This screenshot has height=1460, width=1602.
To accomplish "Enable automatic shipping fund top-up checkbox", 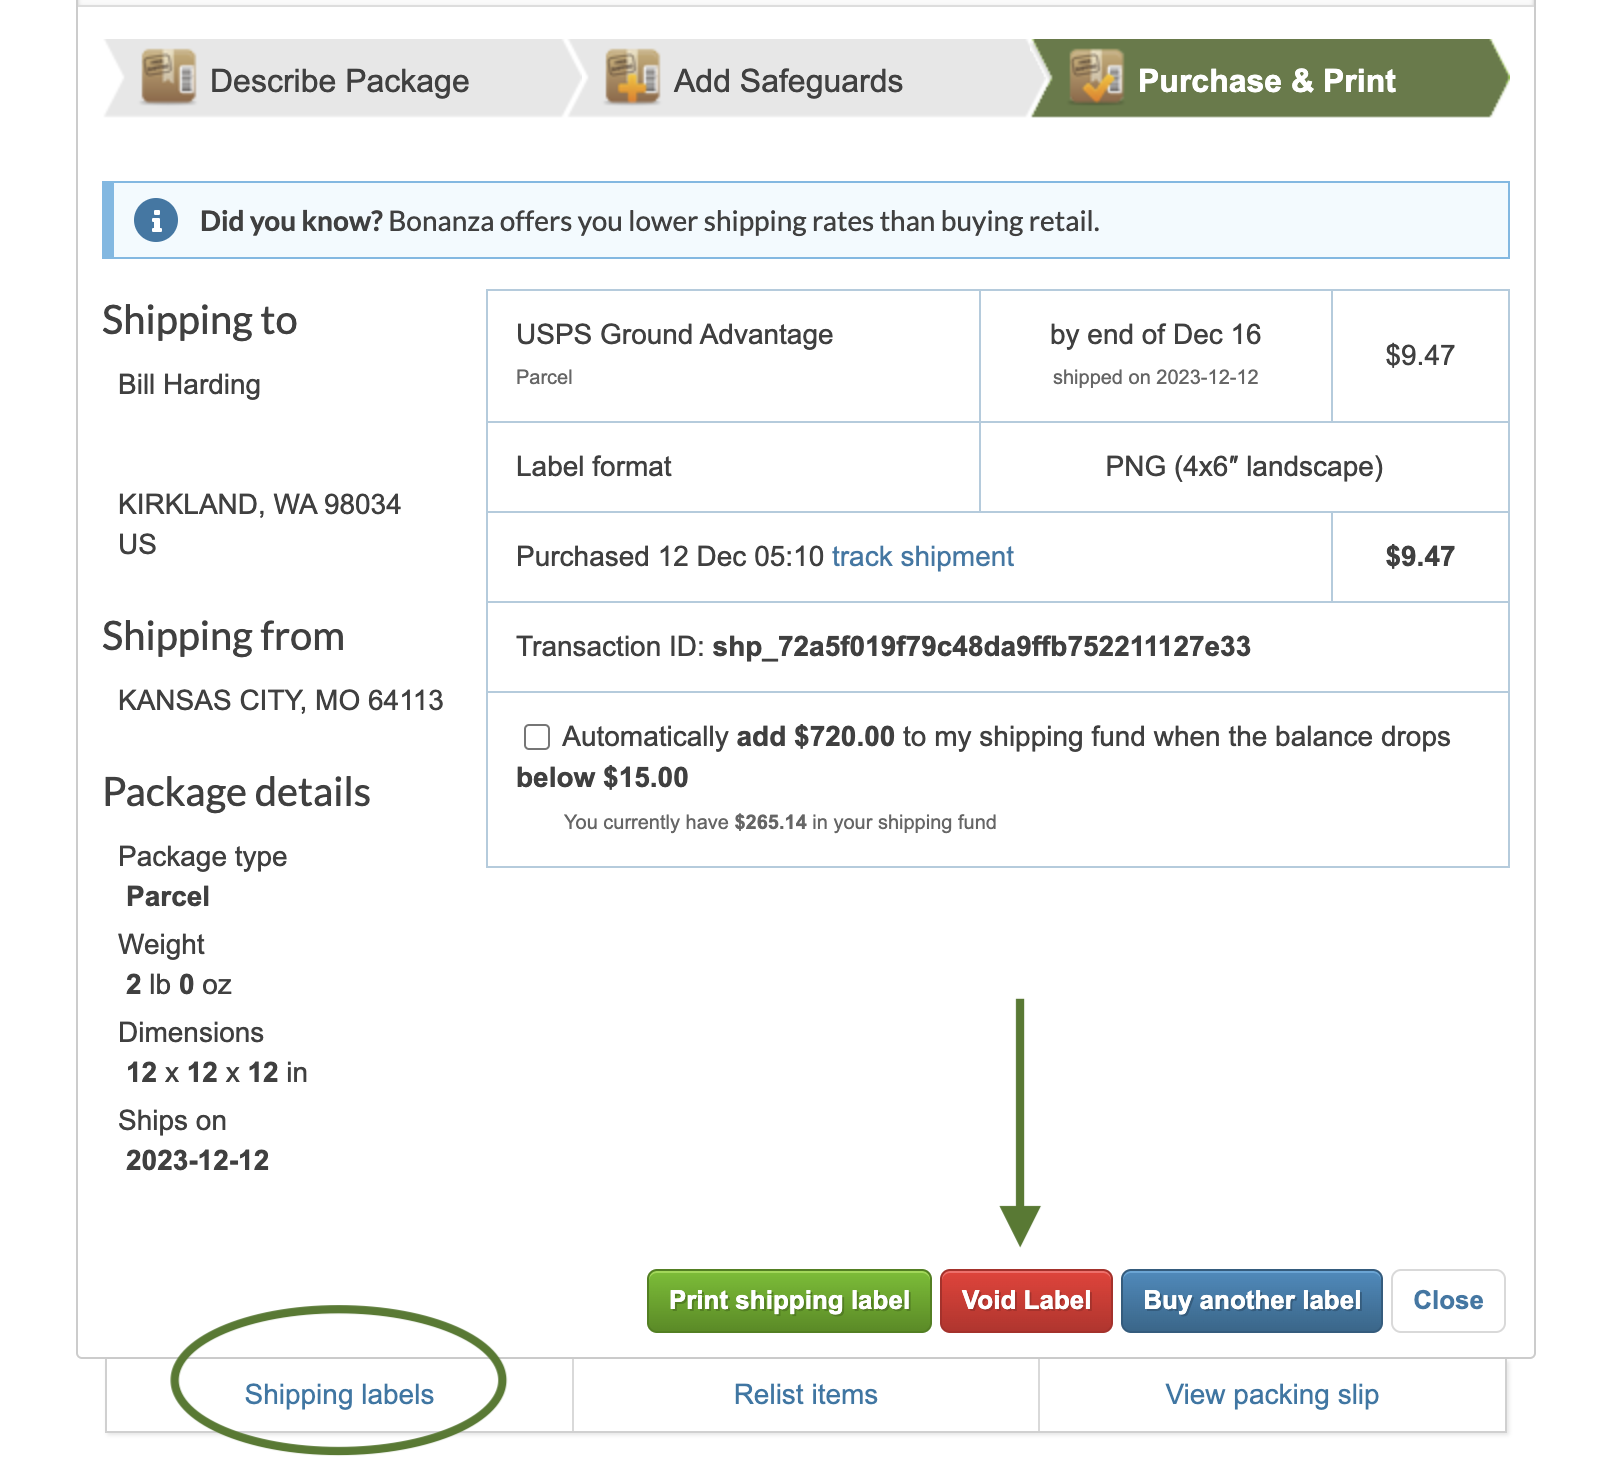I will click(x=537, y=737).
